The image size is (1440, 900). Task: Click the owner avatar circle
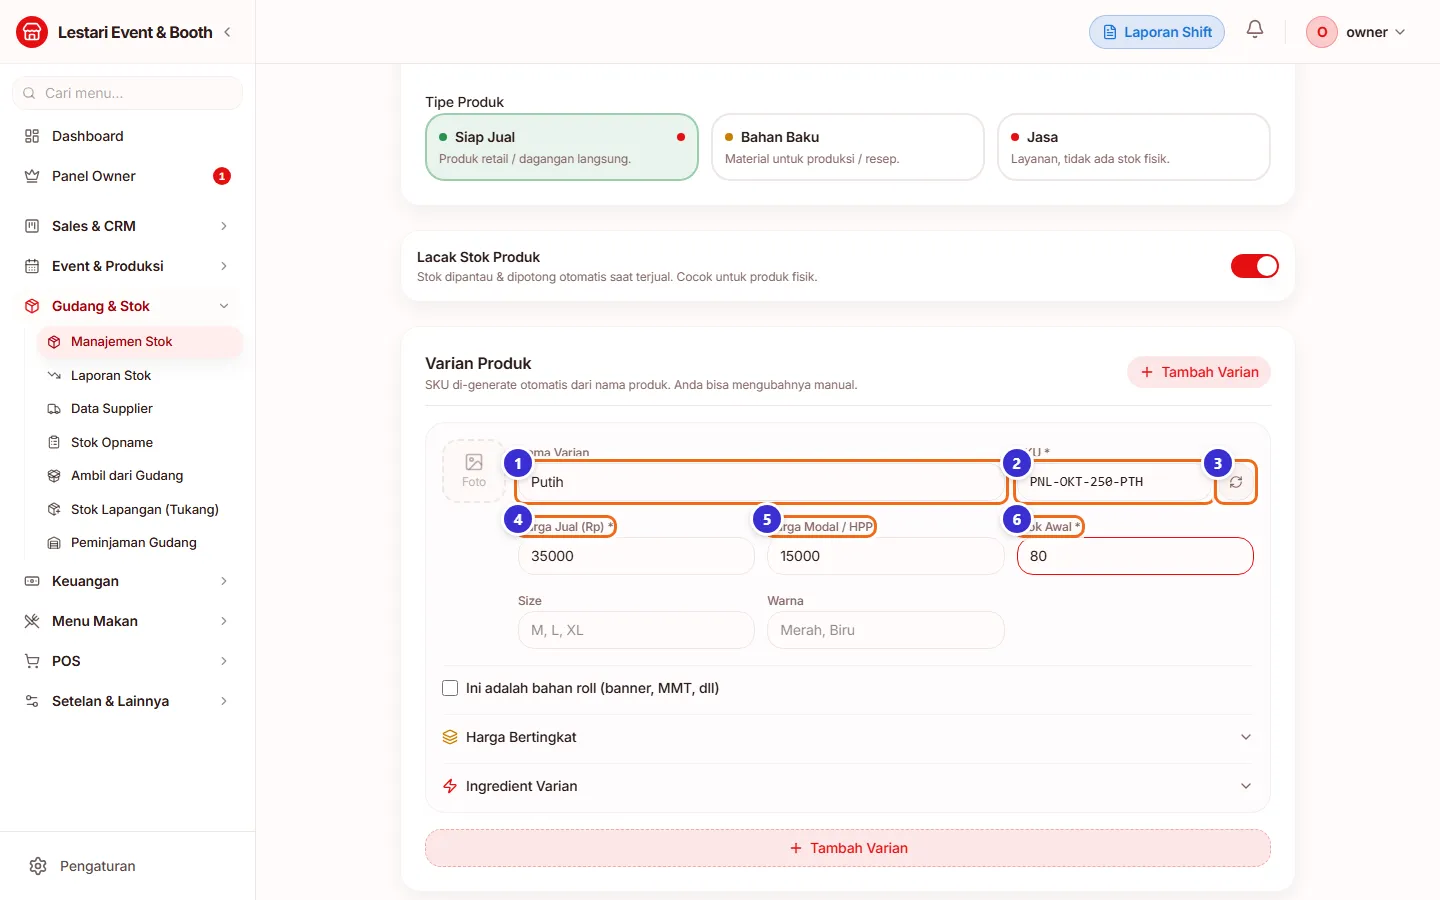[x=1322, y=32]
